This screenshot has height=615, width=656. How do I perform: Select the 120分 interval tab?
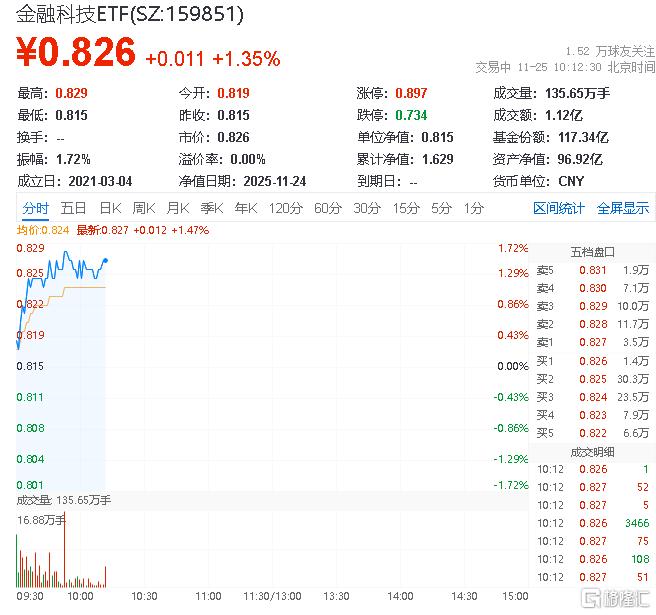pyautogui.click(x=285, y=208)
